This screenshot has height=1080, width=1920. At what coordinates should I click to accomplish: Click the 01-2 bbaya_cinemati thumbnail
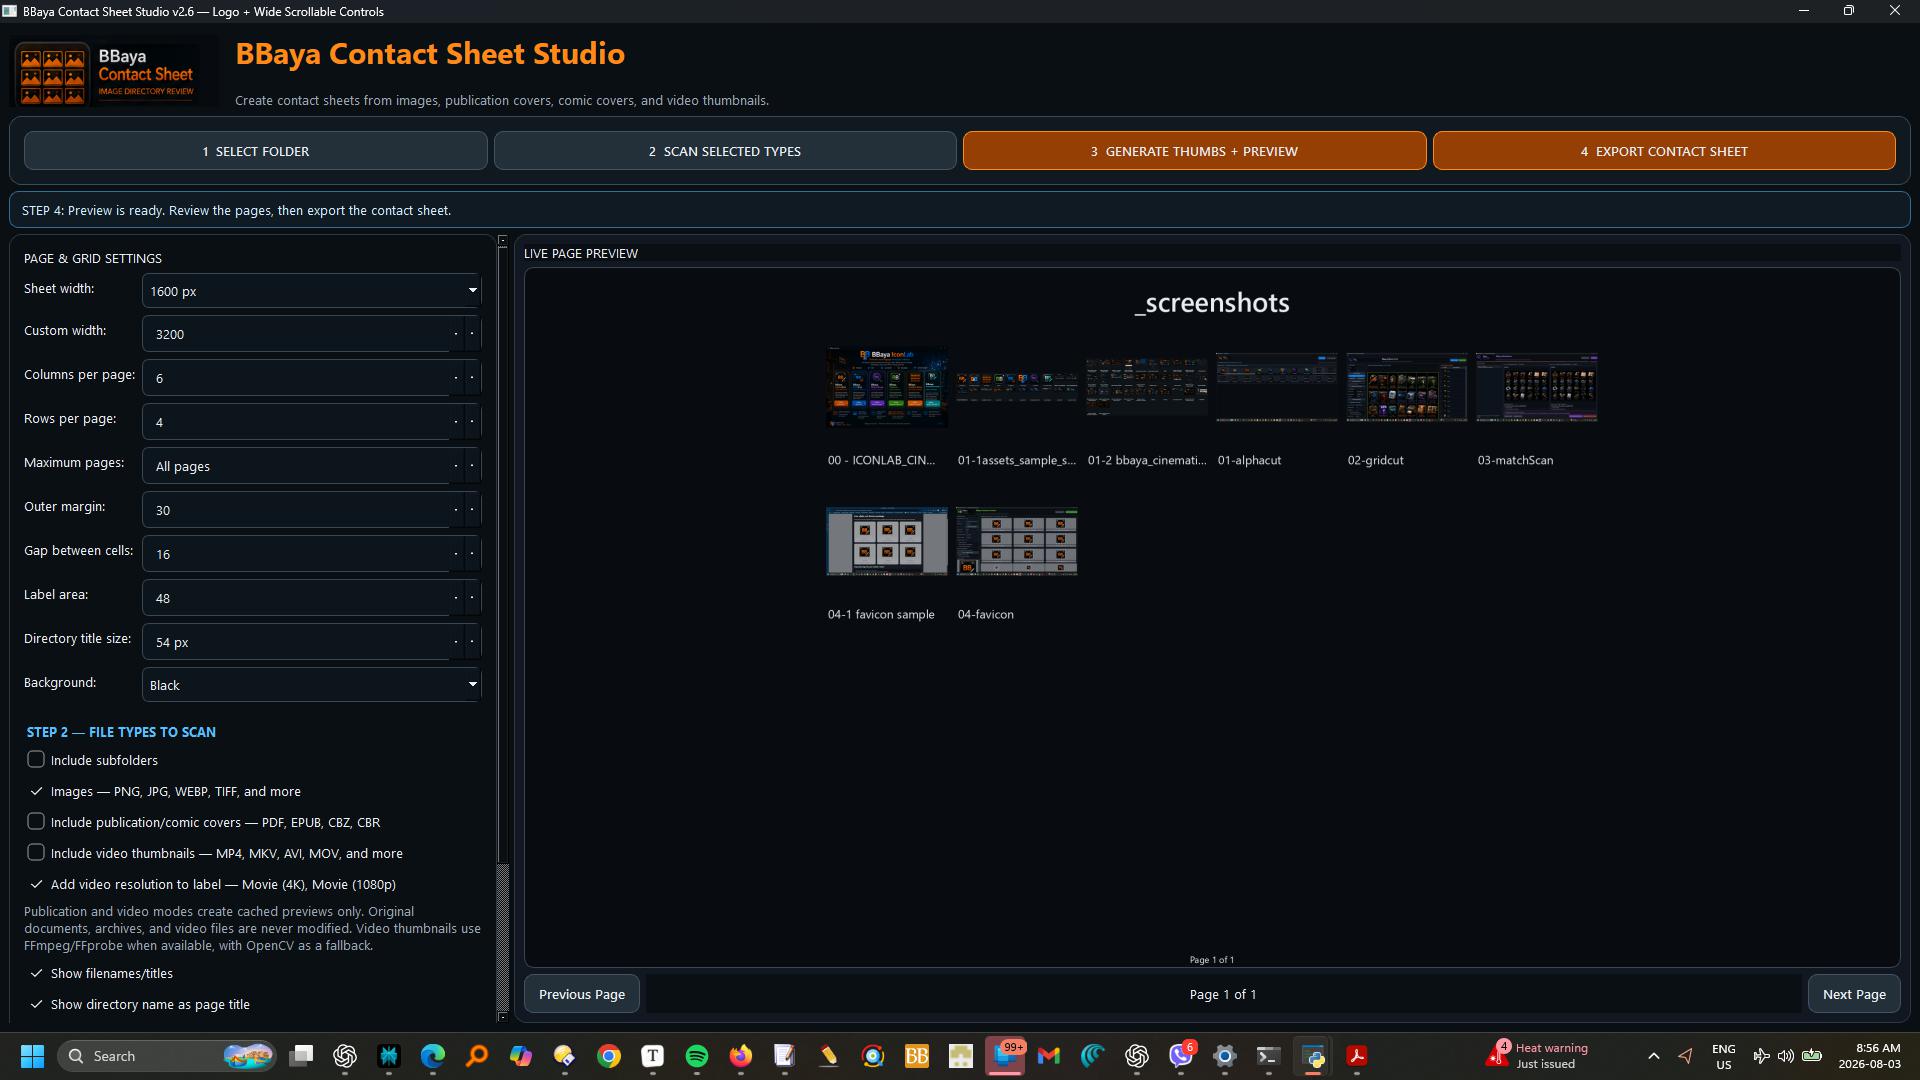point(1147,387)
